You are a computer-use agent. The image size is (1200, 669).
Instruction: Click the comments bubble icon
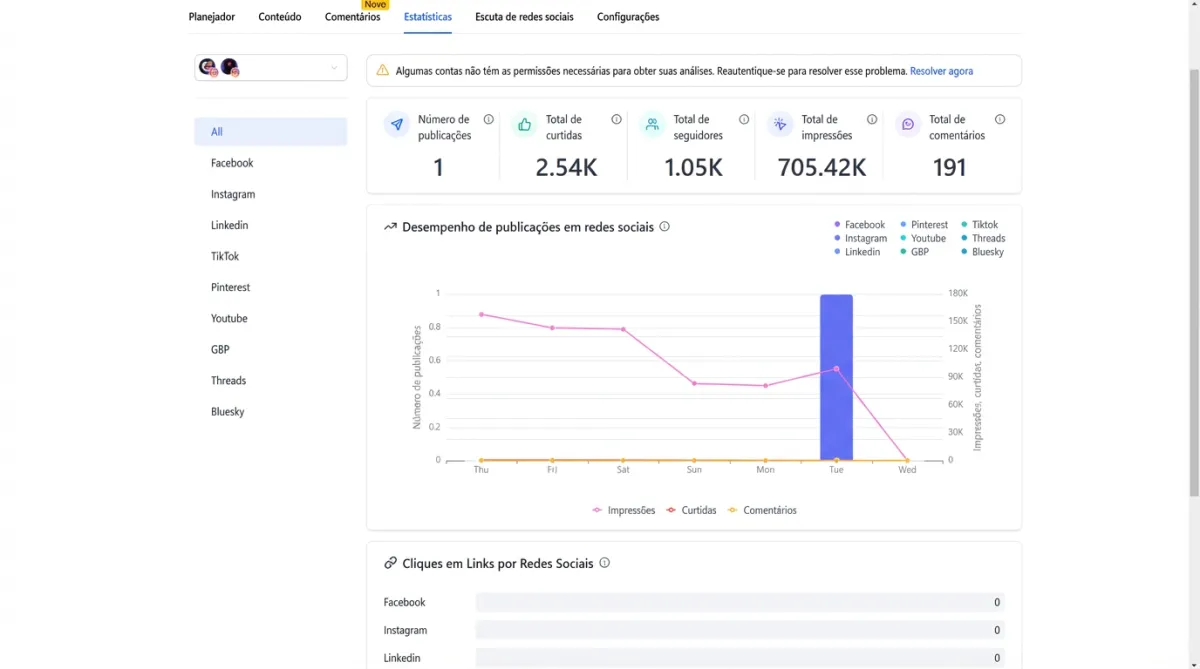pyautogui.click(x=908, y=125)
